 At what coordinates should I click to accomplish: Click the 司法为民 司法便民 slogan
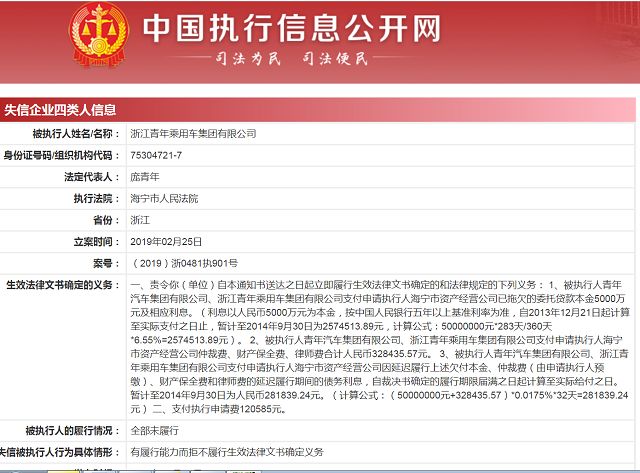pos(292,59)
